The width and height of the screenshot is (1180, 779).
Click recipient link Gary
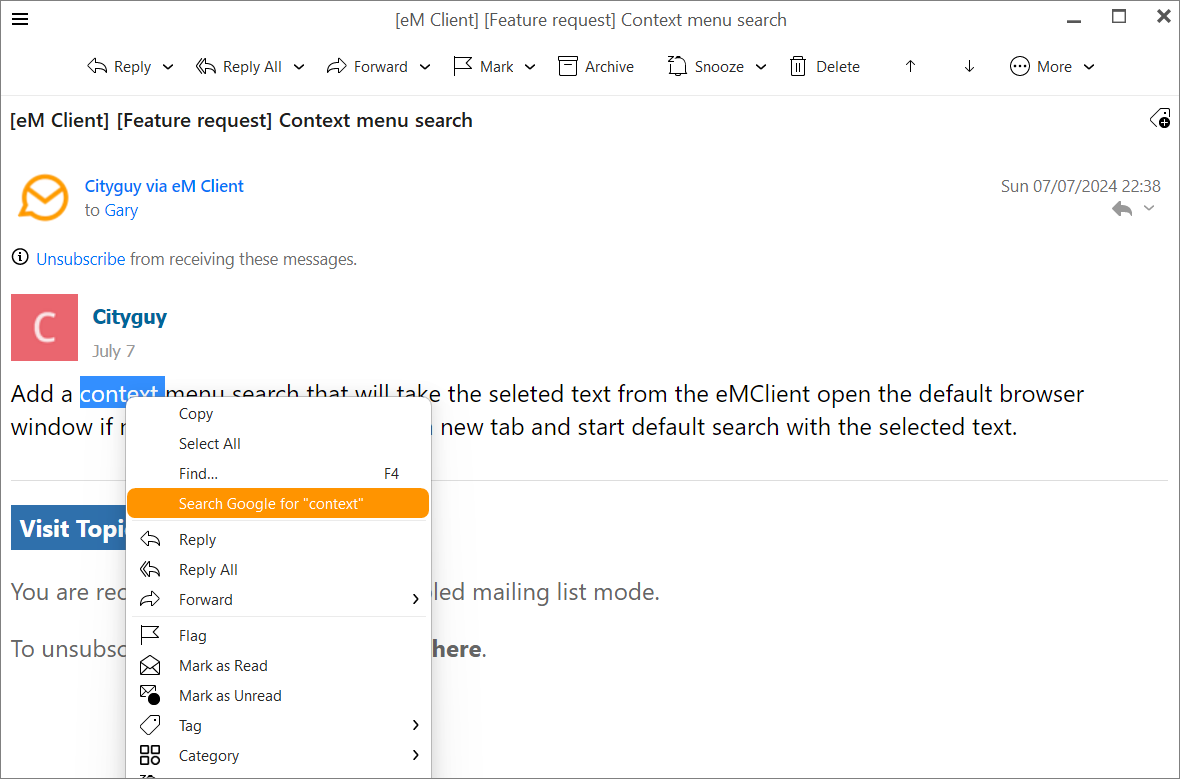tap(121, 210)
